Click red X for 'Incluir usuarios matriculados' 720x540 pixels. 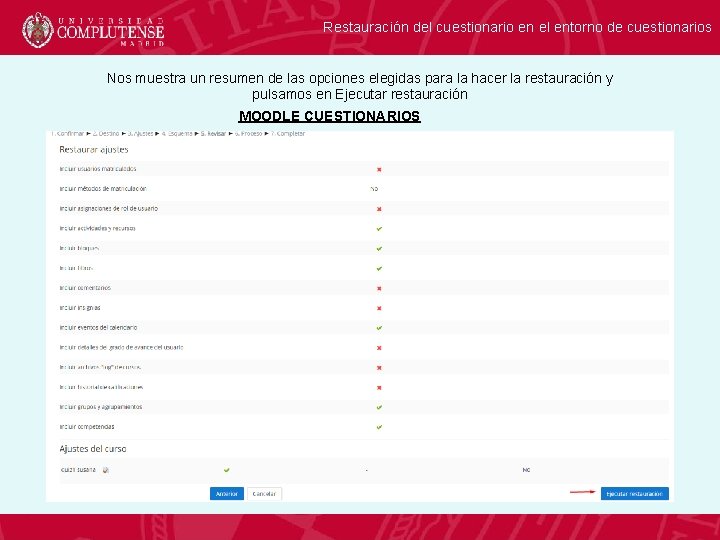pos(379,169)
